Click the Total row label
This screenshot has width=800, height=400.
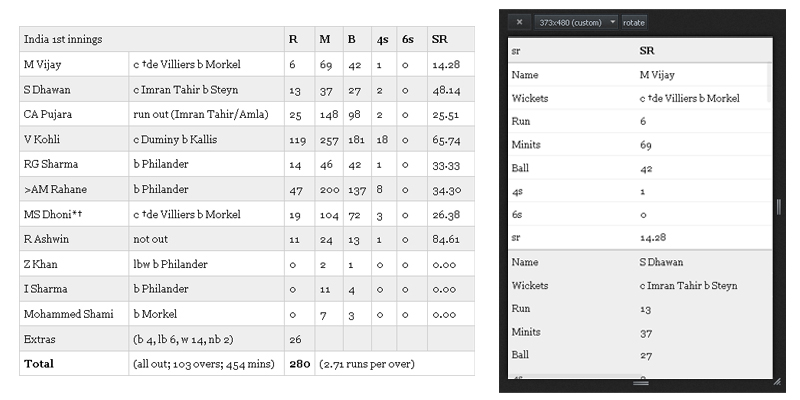pos(74,364)
